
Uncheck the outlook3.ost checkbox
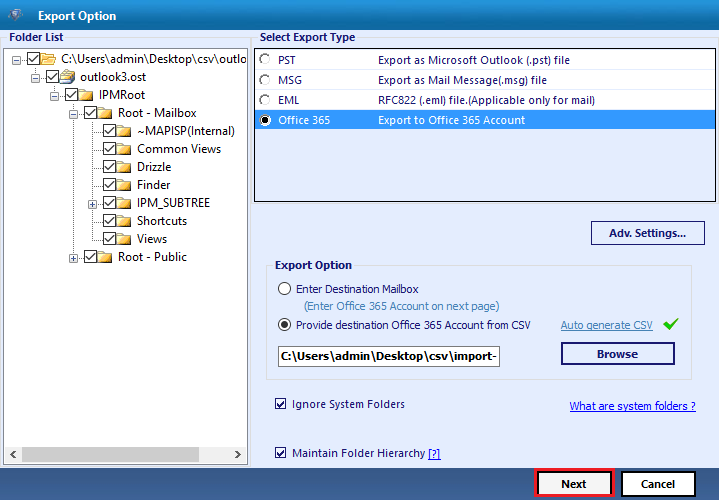[52, 77]
